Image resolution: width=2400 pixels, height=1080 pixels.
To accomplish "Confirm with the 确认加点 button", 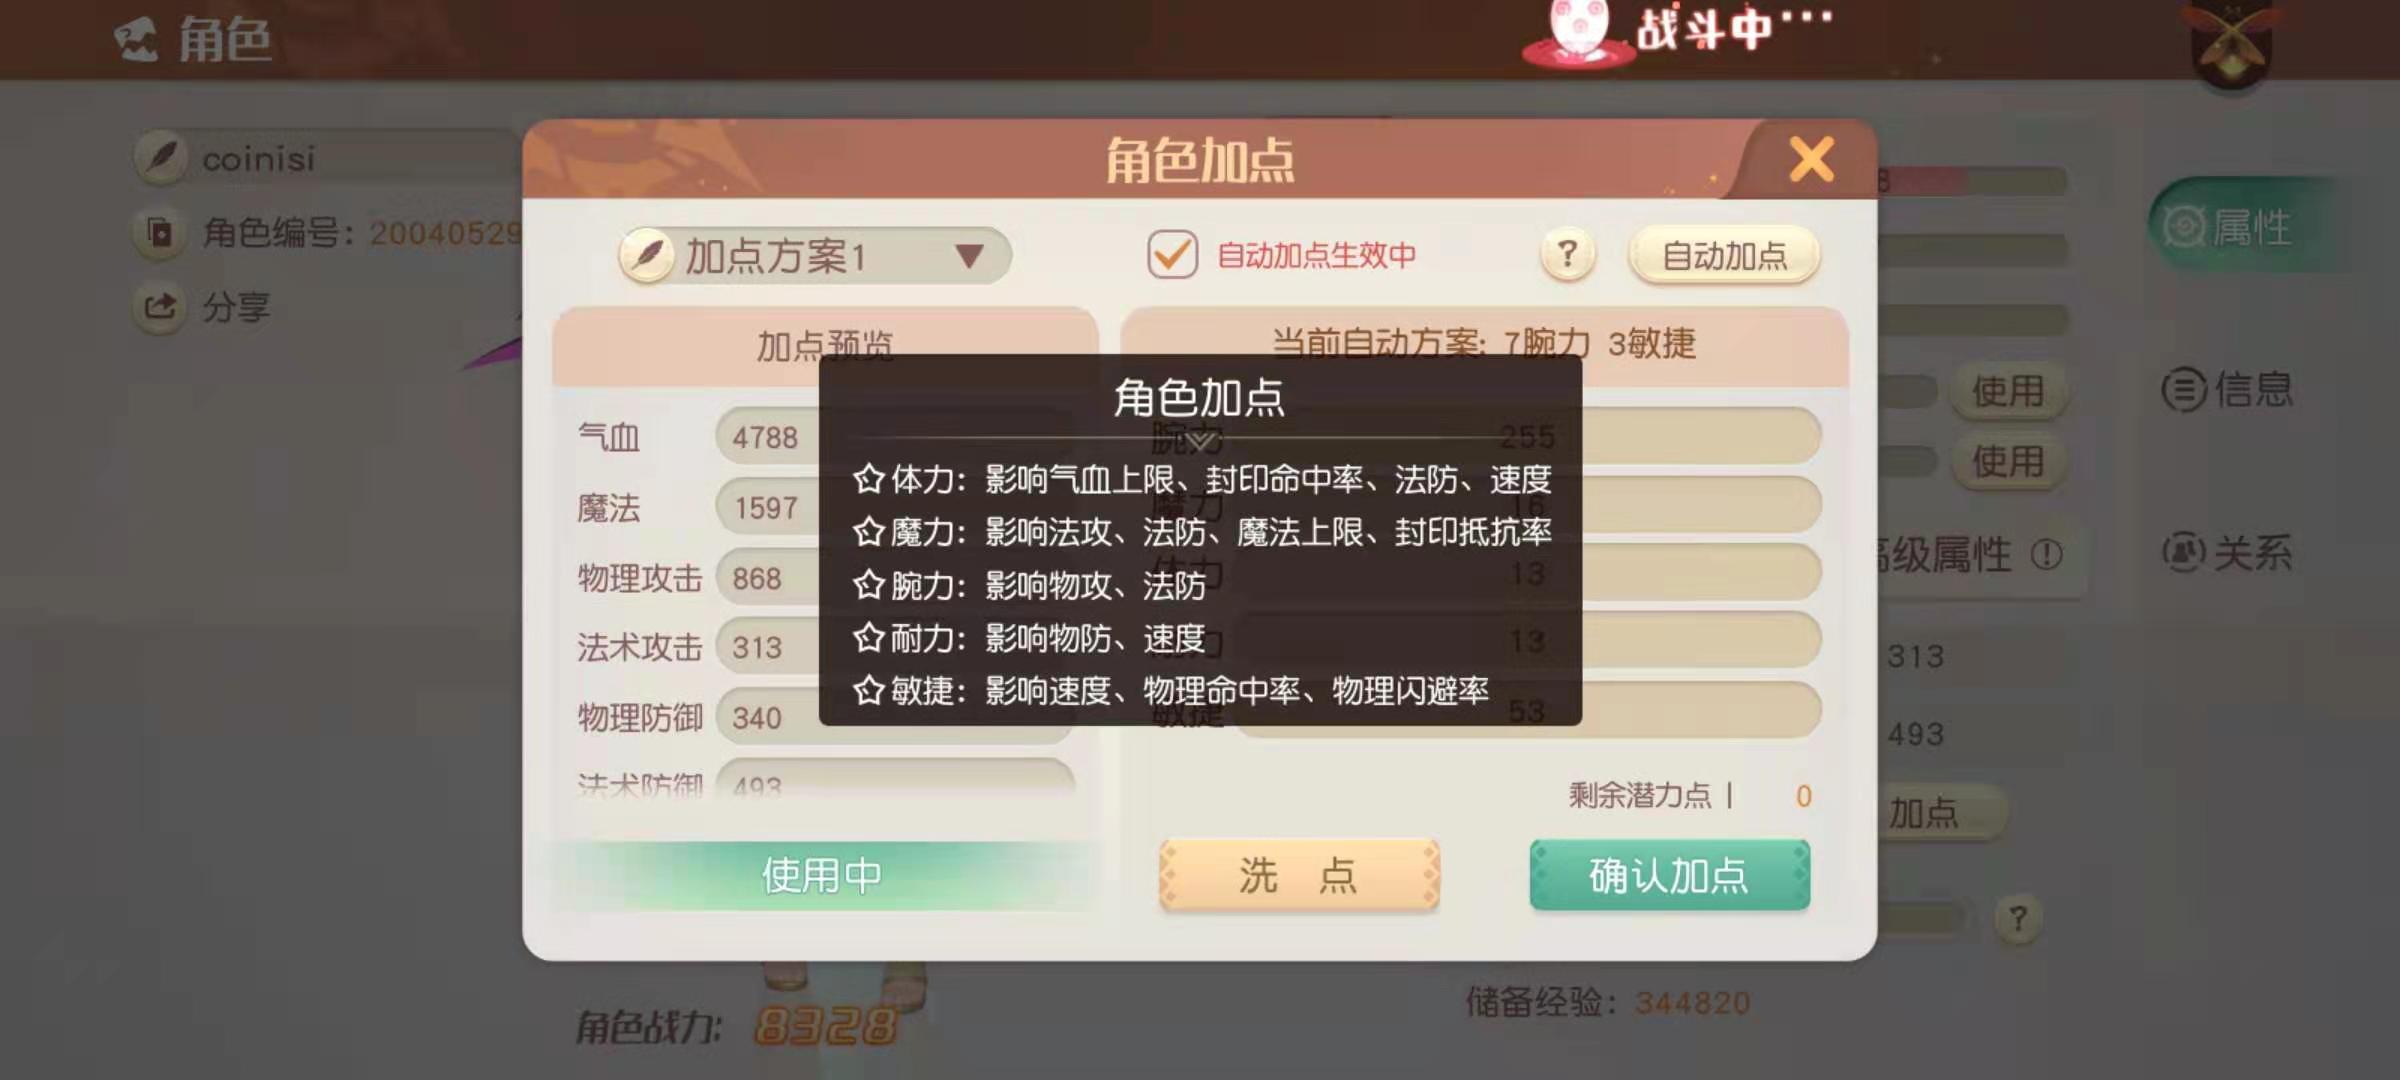I will 1669,875.
